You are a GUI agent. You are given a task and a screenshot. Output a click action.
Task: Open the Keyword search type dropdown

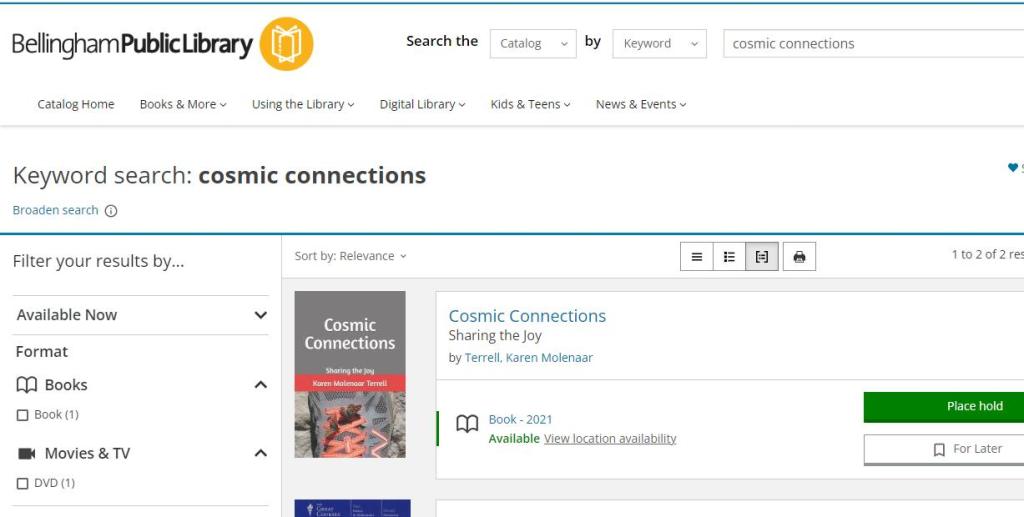[659, 44]
